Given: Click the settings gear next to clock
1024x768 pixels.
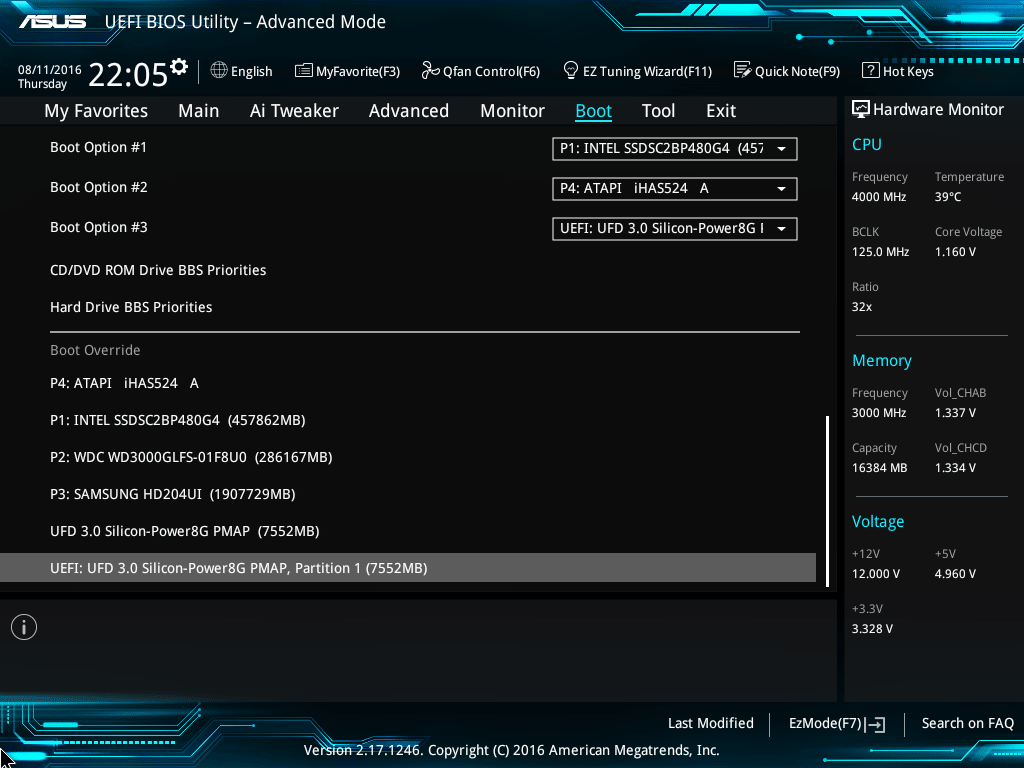Looking at the screenshot, I should pyautogui.click(x=179, y=67).
